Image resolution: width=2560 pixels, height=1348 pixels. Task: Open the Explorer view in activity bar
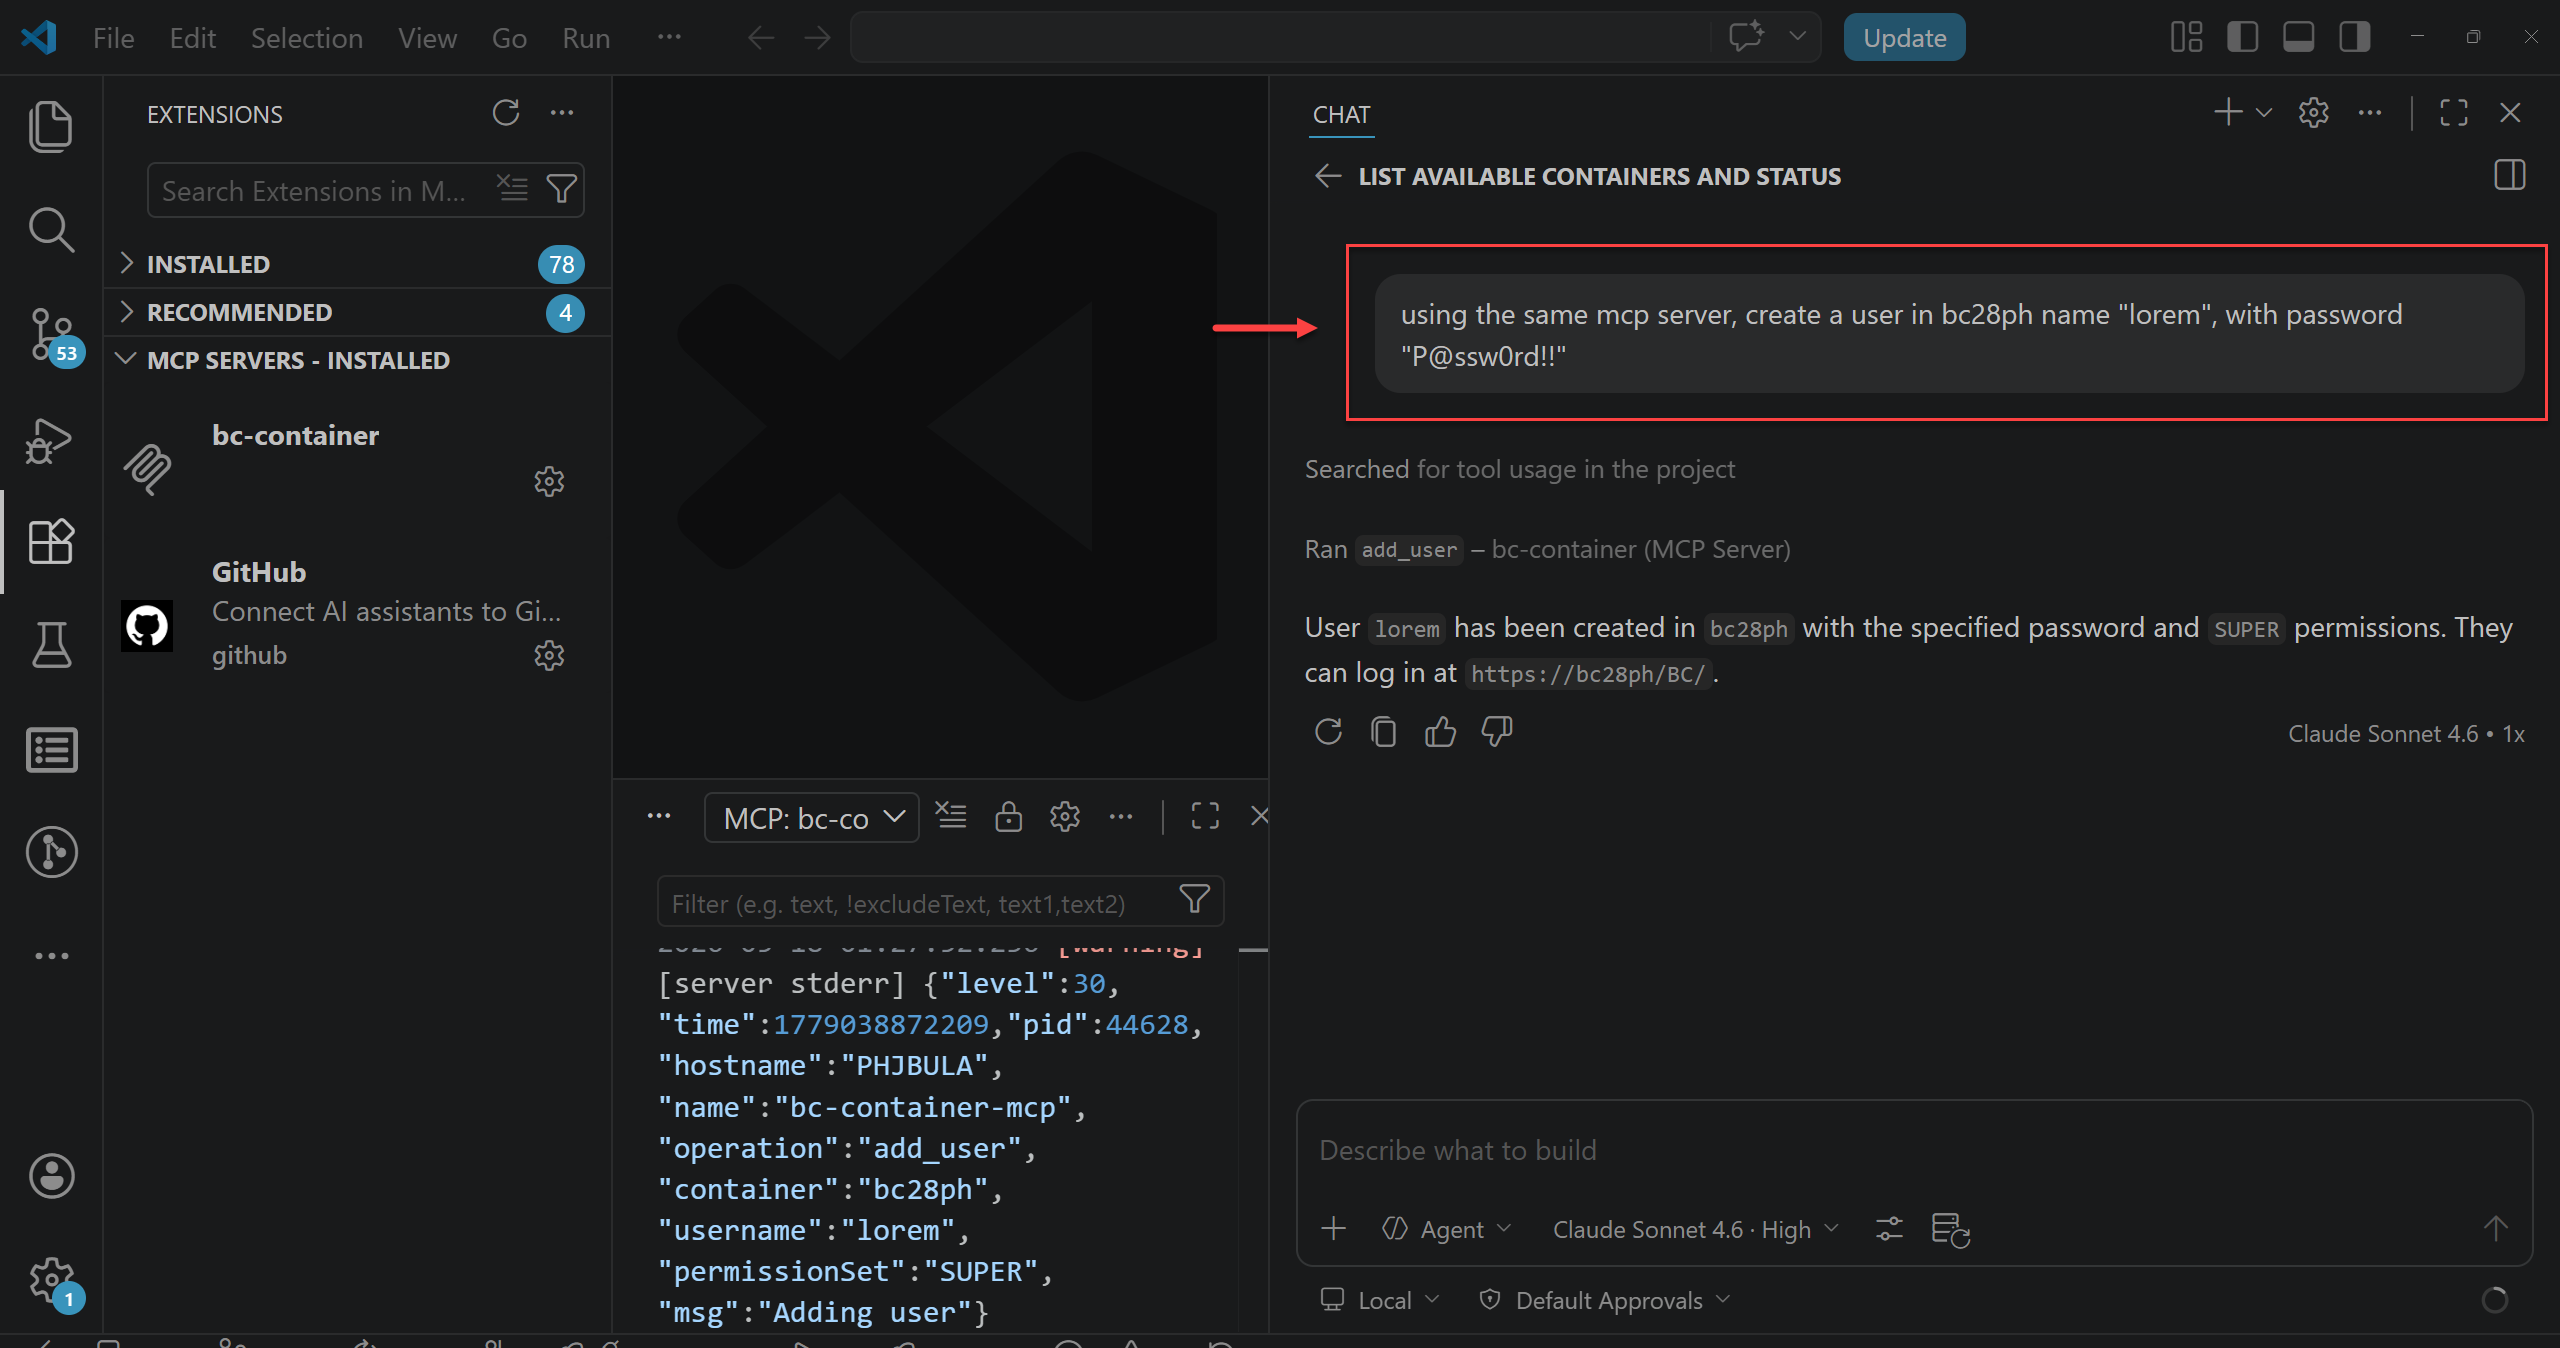51,126
